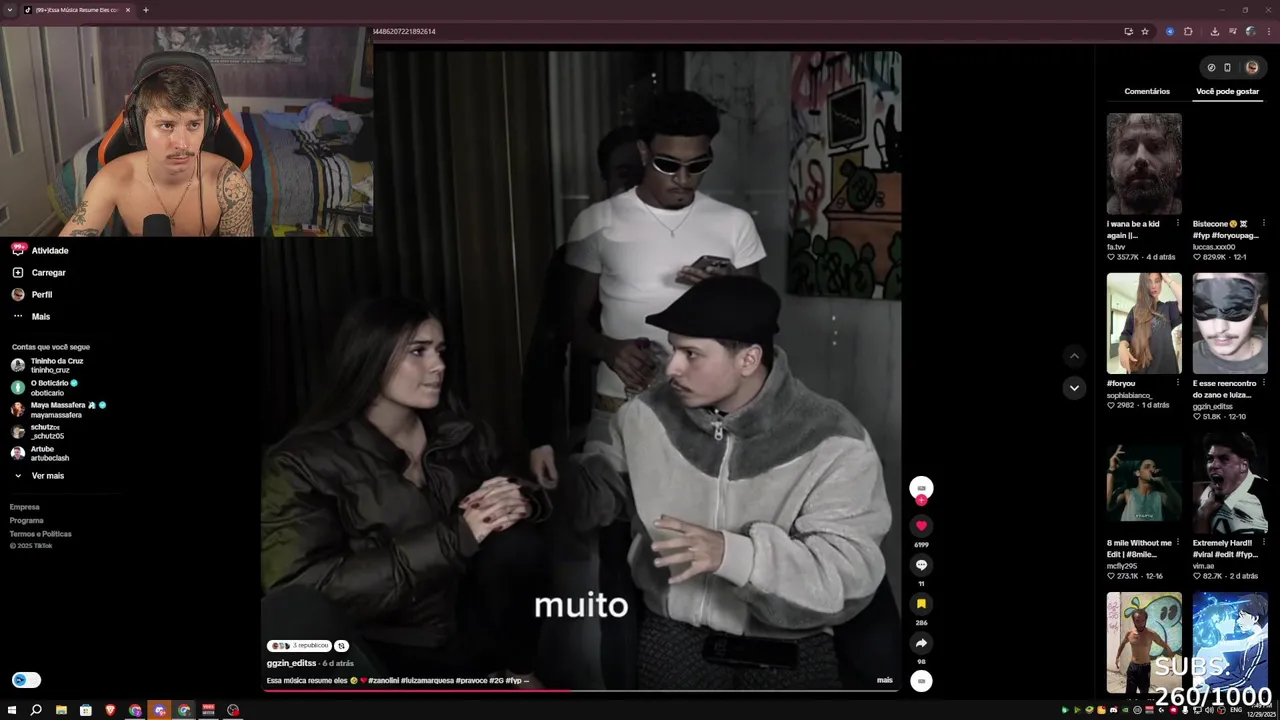Viewport: 1280px width, 720px height.
Task: Save video with the yellow bookmark icon
Action: point(921,604)
